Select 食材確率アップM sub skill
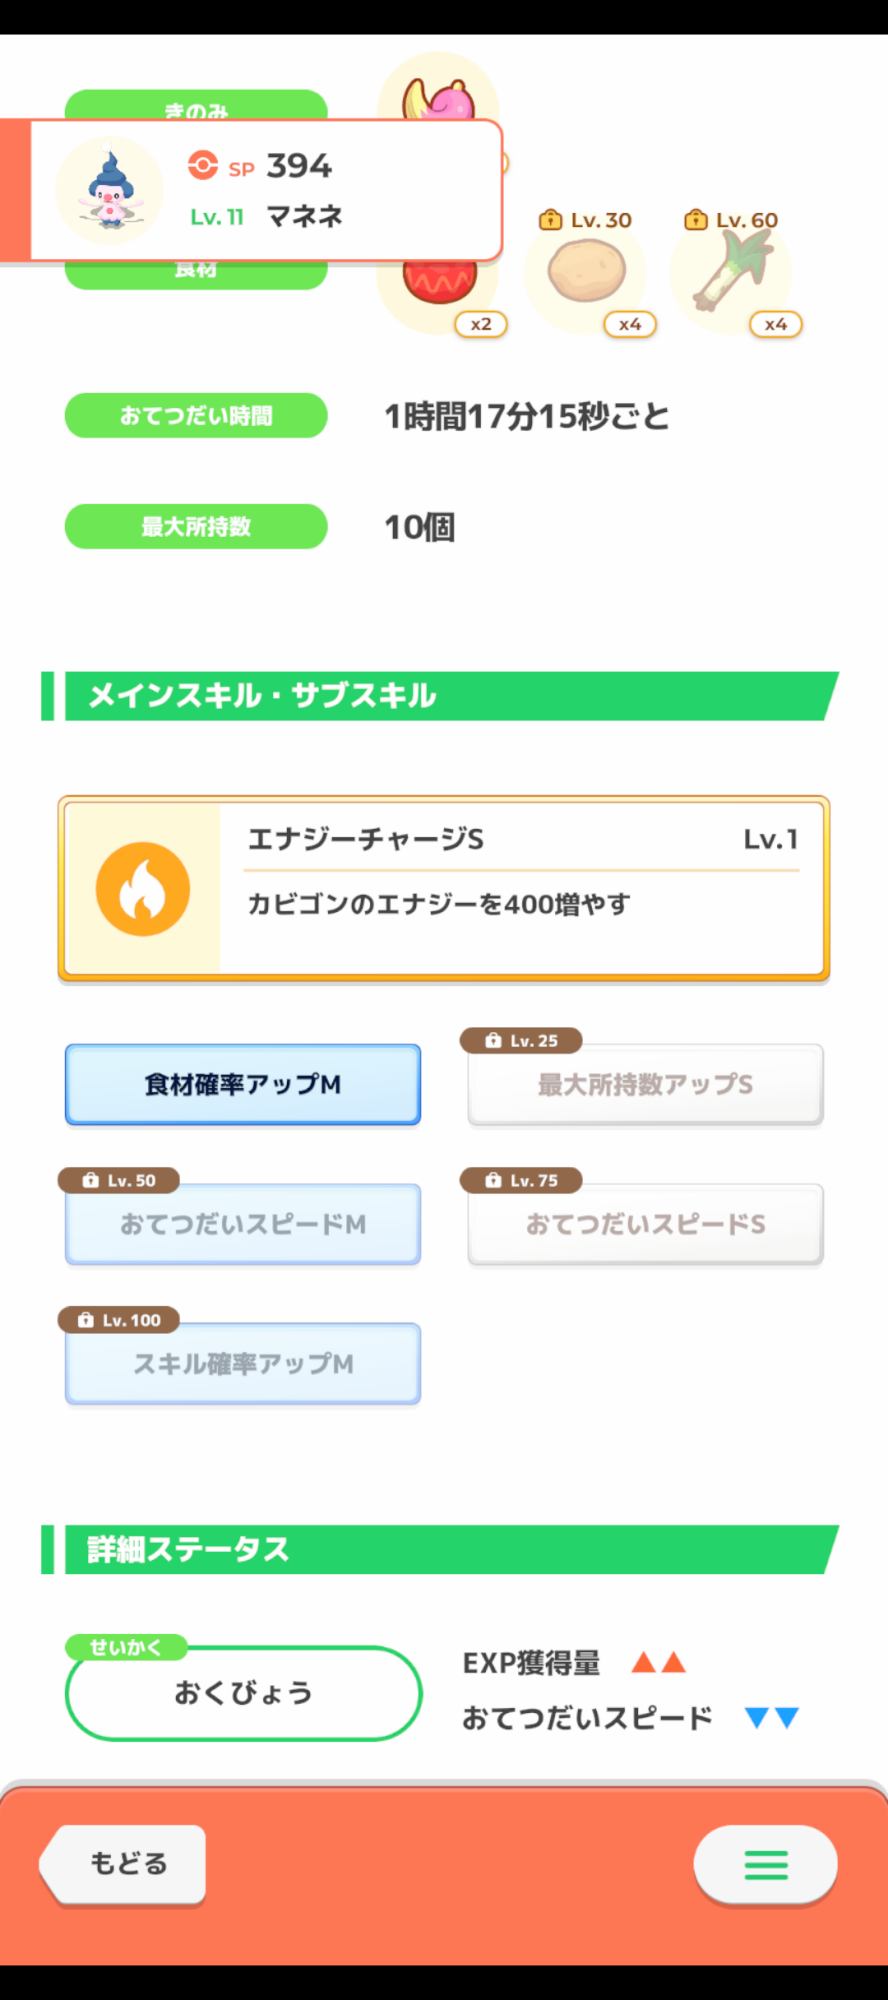The image size is (888, 2000). [x=243, y=1084]
